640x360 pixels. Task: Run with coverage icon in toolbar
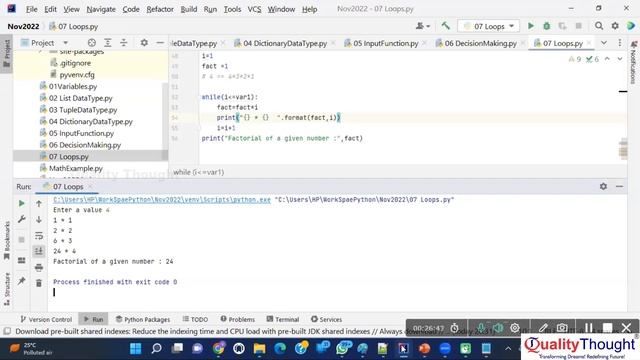coord(562,26)
